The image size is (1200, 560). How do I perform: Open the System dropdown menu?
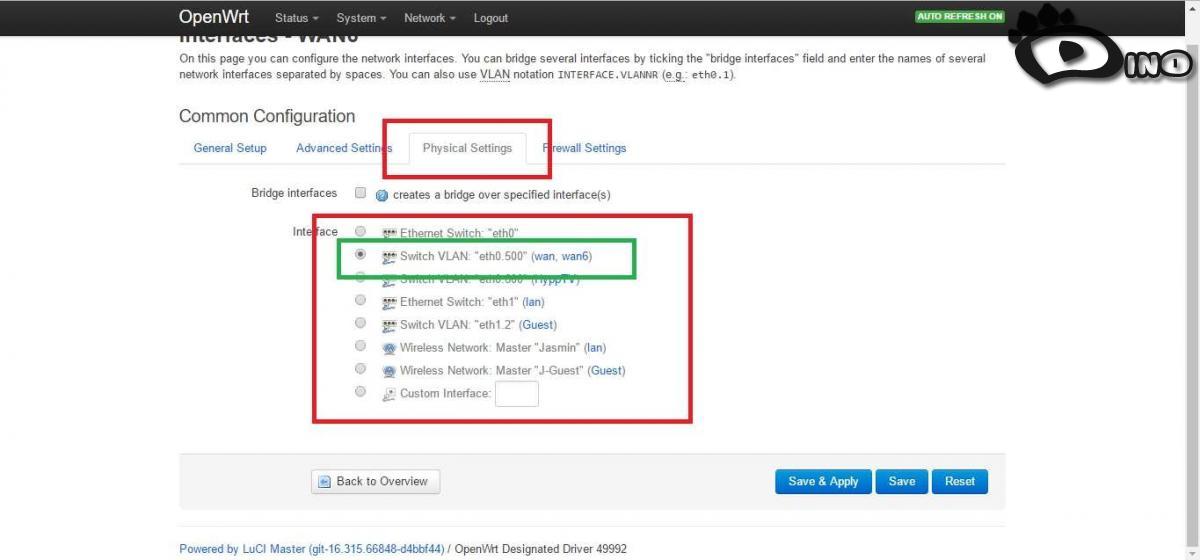pos(361,18)
